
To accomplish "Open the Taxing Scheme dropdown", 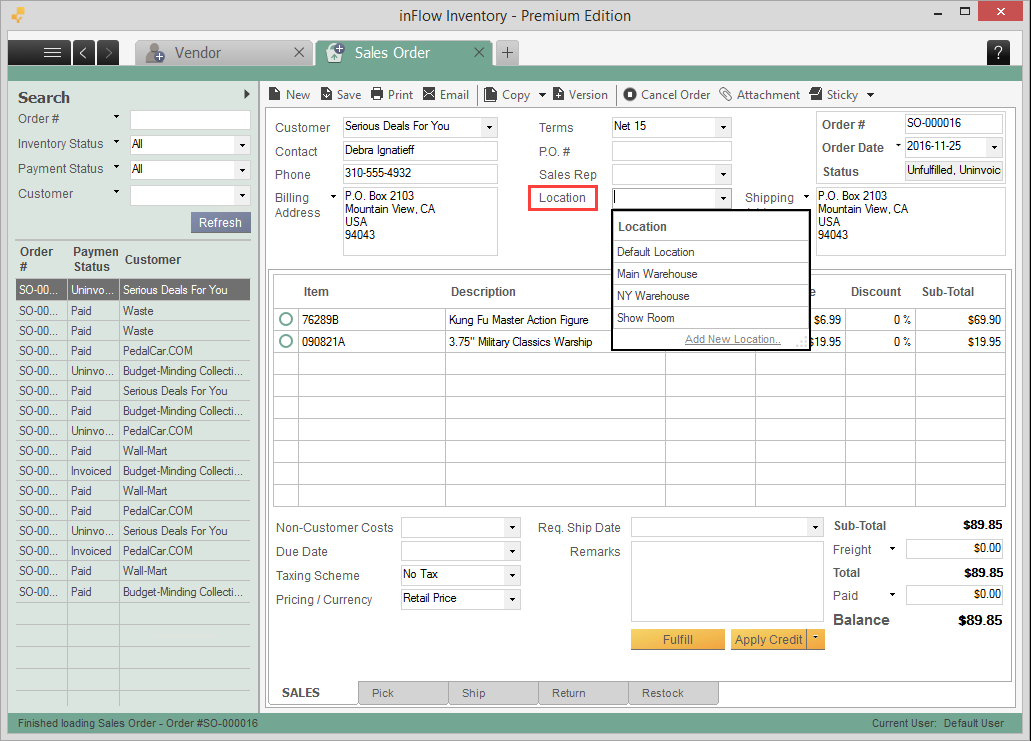I will [512, 575].
